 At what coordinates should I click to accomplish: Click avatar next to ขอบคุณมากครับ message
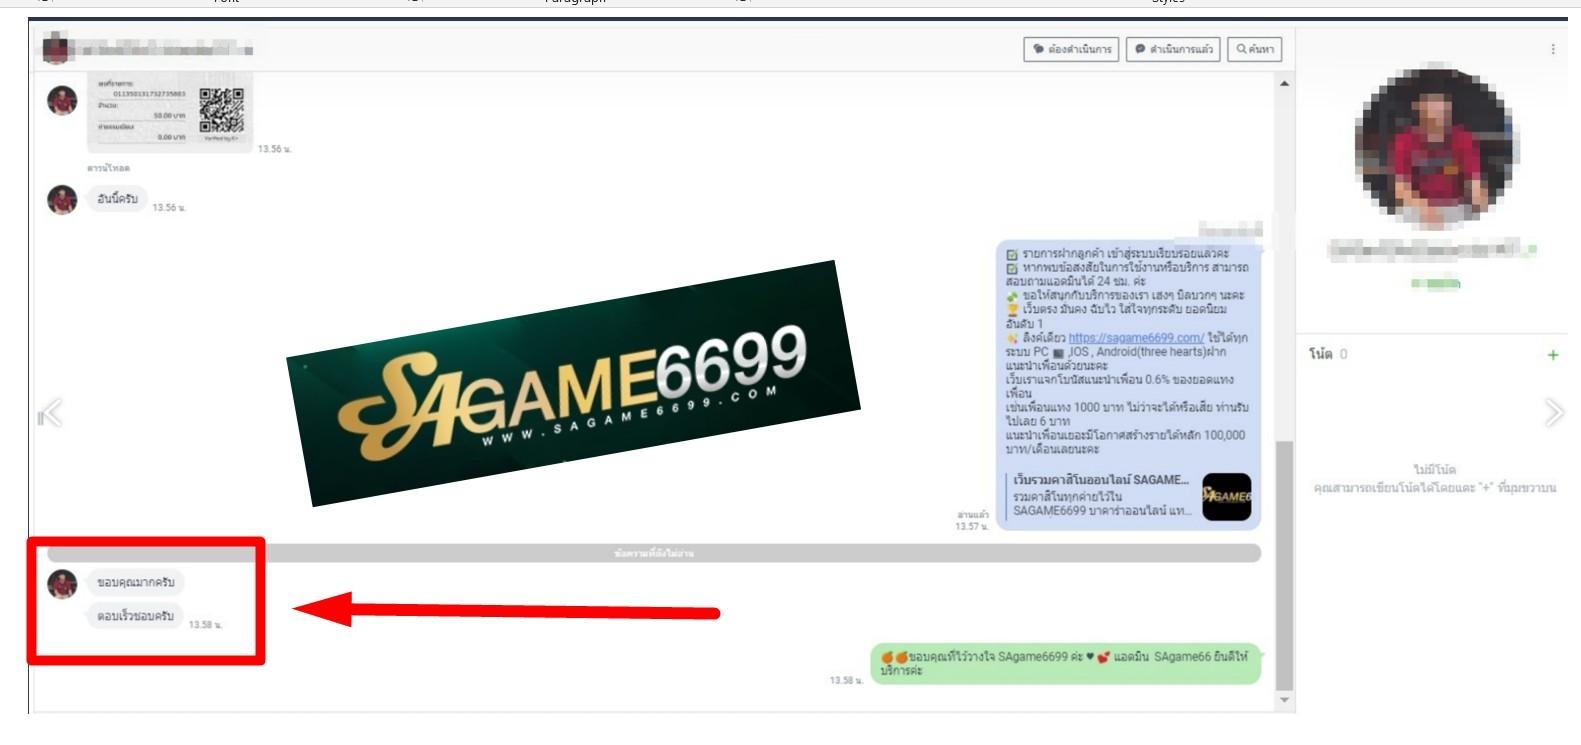coord(62,583)
